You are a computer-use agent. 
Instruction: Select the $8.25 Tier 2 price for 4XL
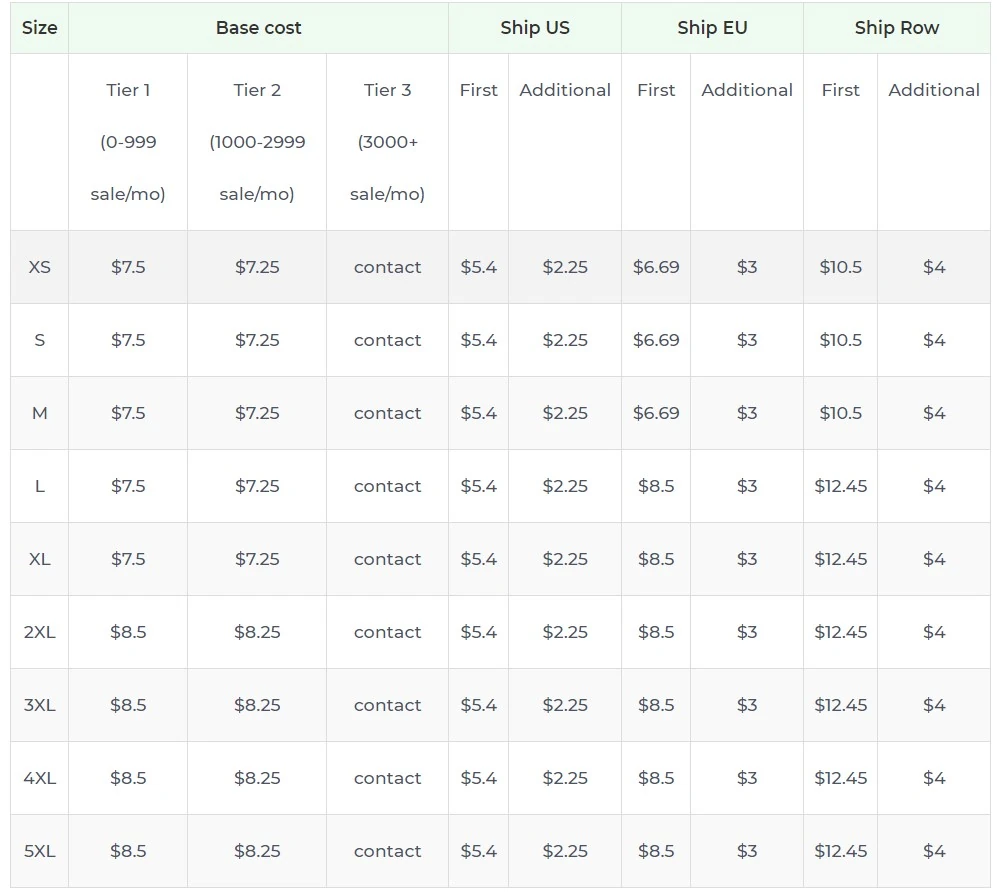(256, 778)
